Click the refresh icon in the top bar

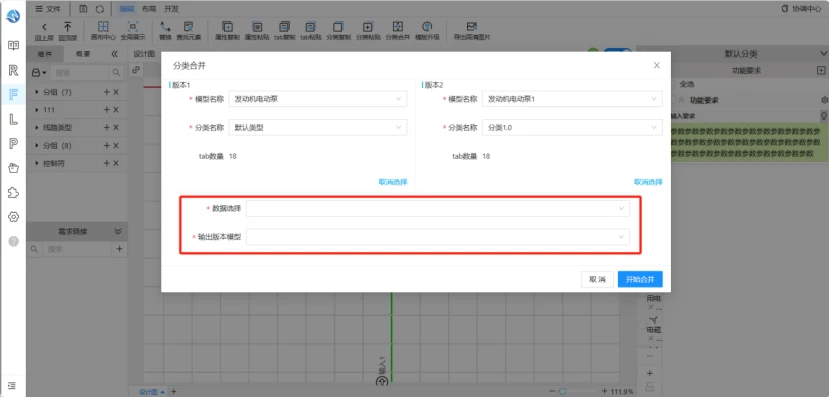click(x=99, y=9)
